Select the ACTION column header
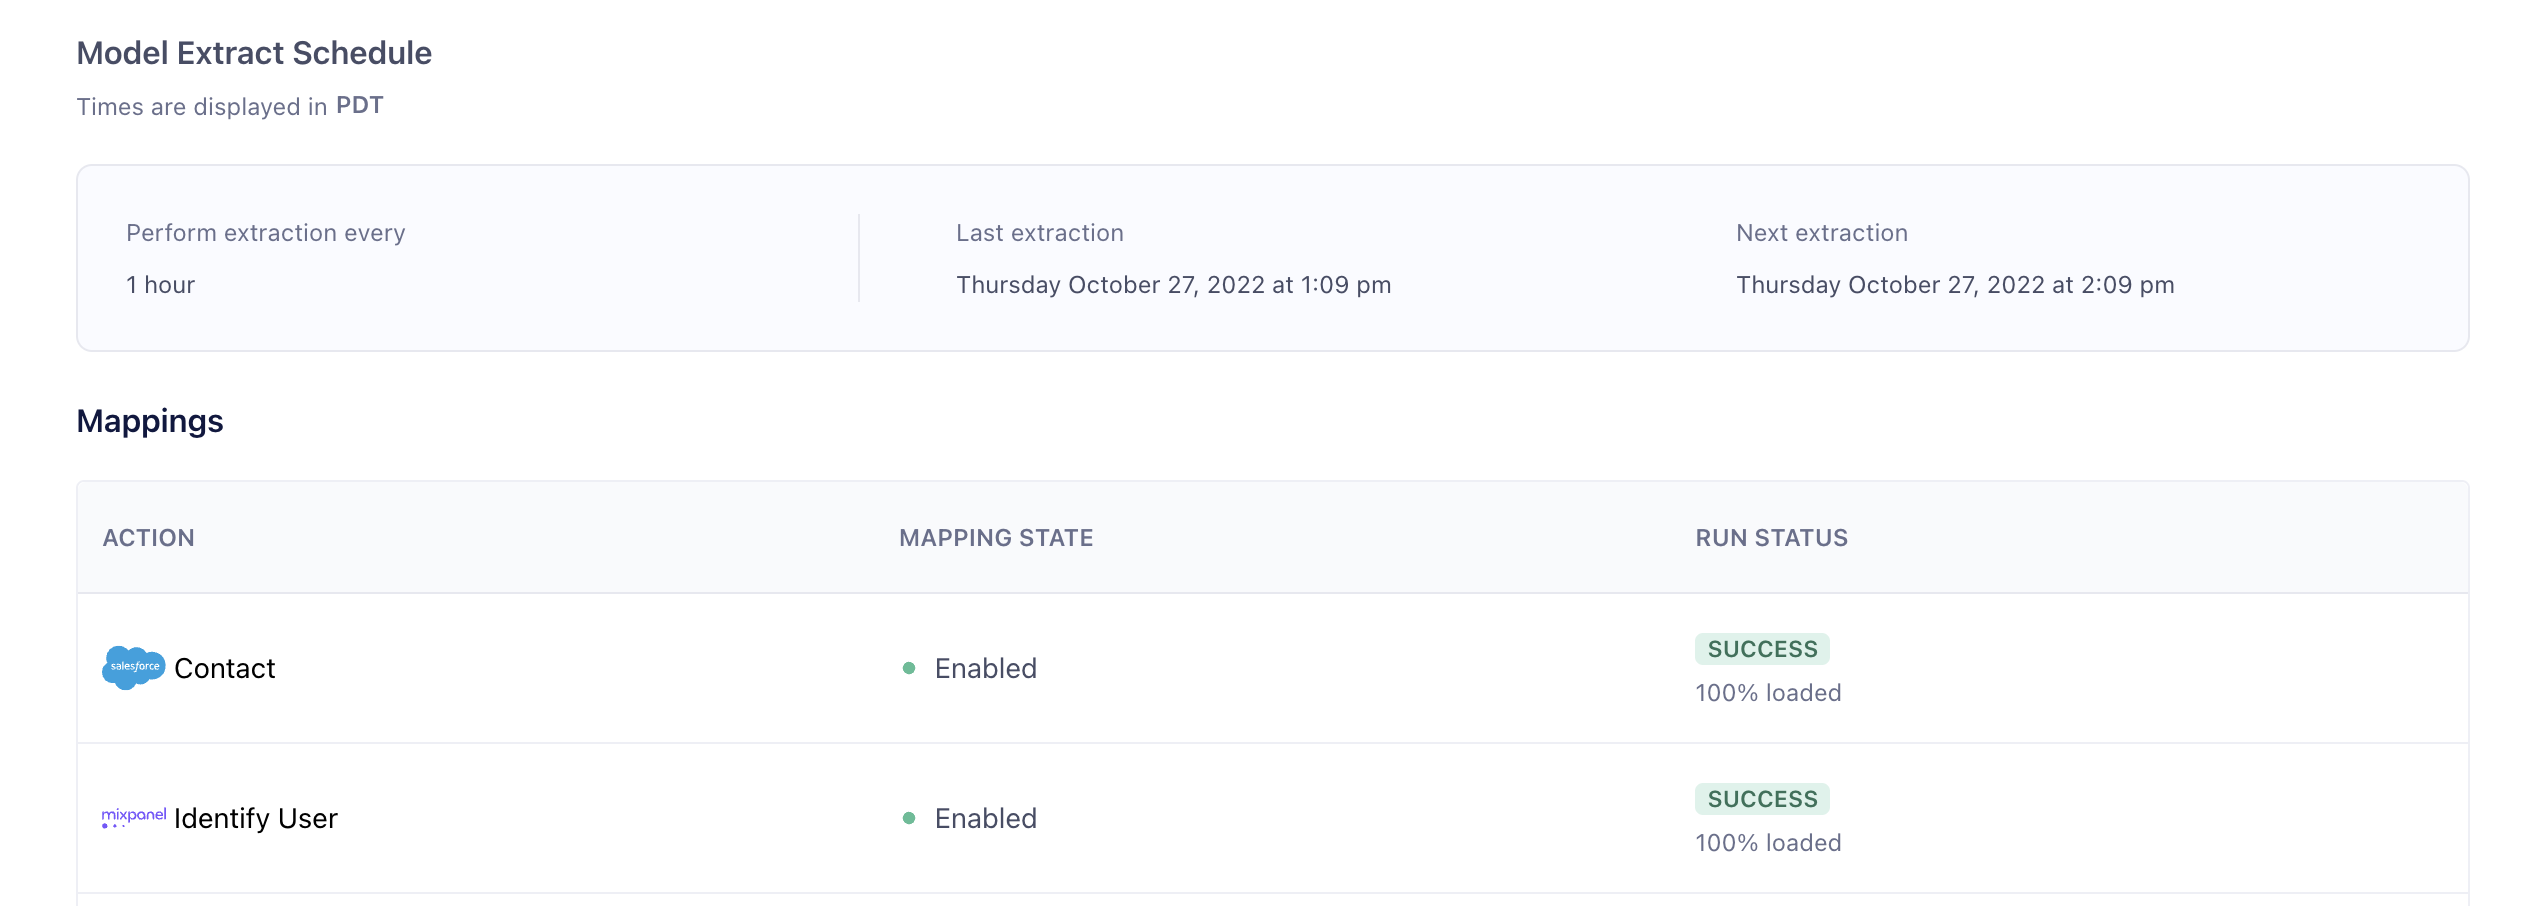This screenshot has height=906, width=2530. point(148,538)
